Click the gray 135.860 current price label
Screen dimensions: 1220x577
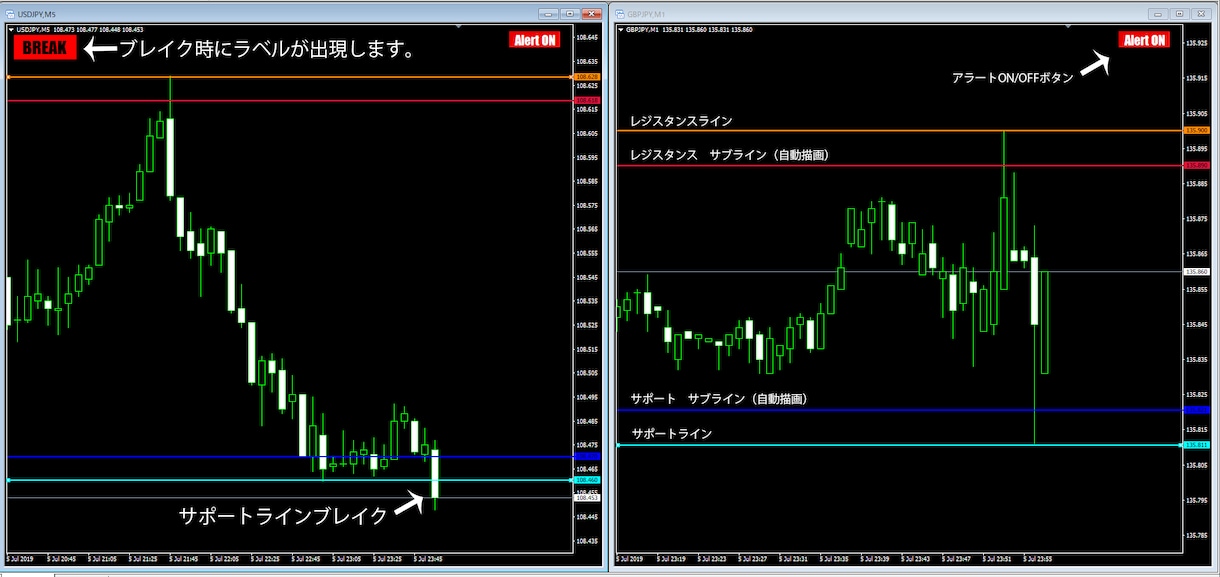tap(1197, 271)
